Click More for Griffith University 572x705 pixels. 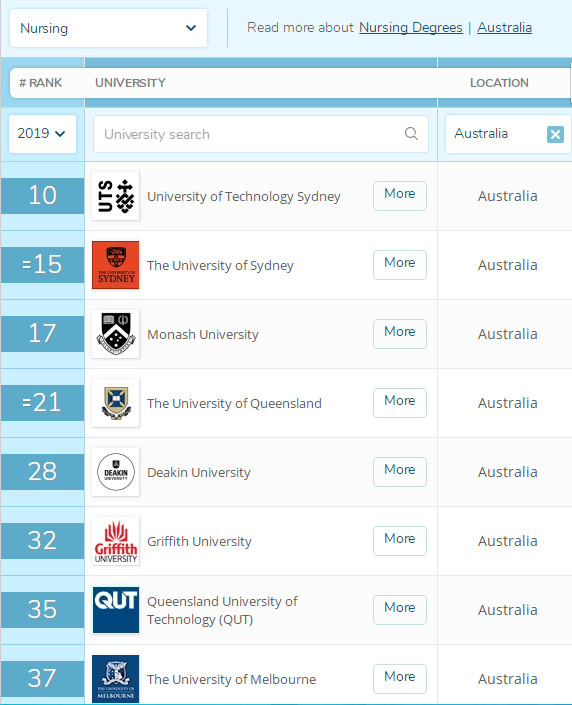[400, 541]
